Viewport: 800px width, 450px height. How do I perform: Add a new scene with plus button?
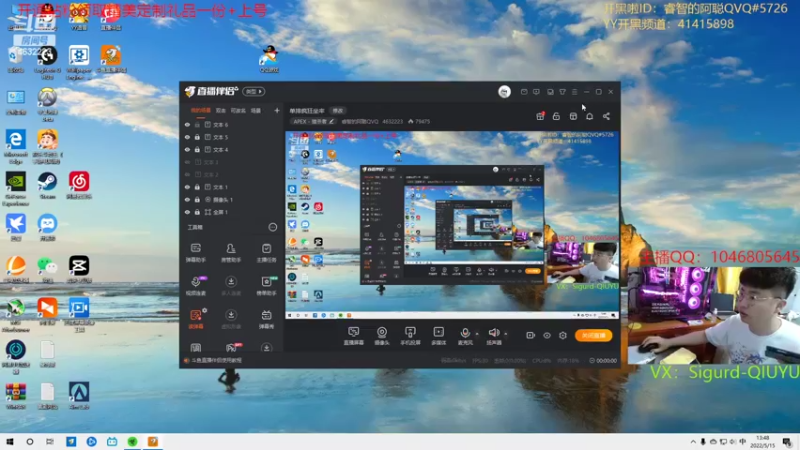277,110
